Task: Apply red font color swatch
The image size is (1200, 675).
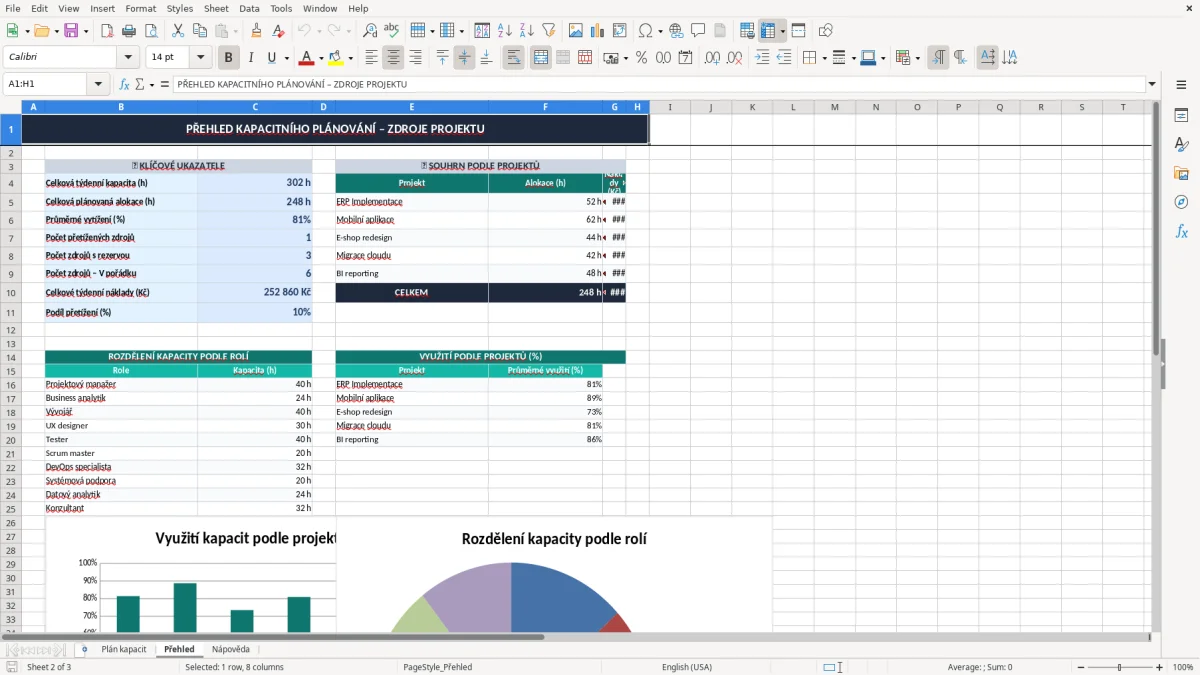Action: pos(307,58)
